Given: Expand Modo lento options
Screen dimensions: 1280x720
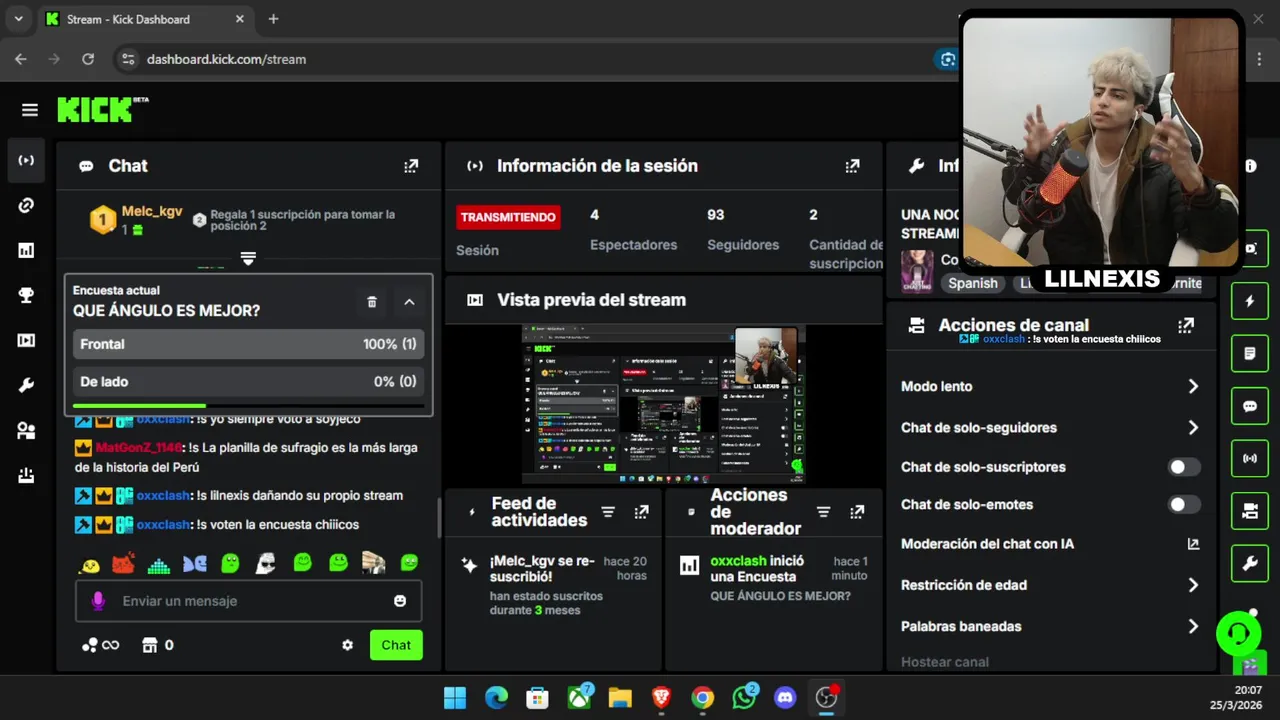Looking at the screenshot, I should point(1192,386).
